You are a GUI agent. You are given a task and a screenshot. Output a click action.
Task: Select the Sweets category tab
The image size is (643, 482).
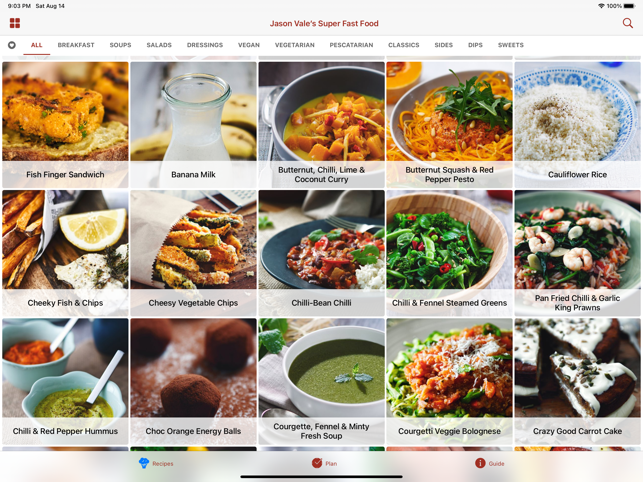pos(511,45)
